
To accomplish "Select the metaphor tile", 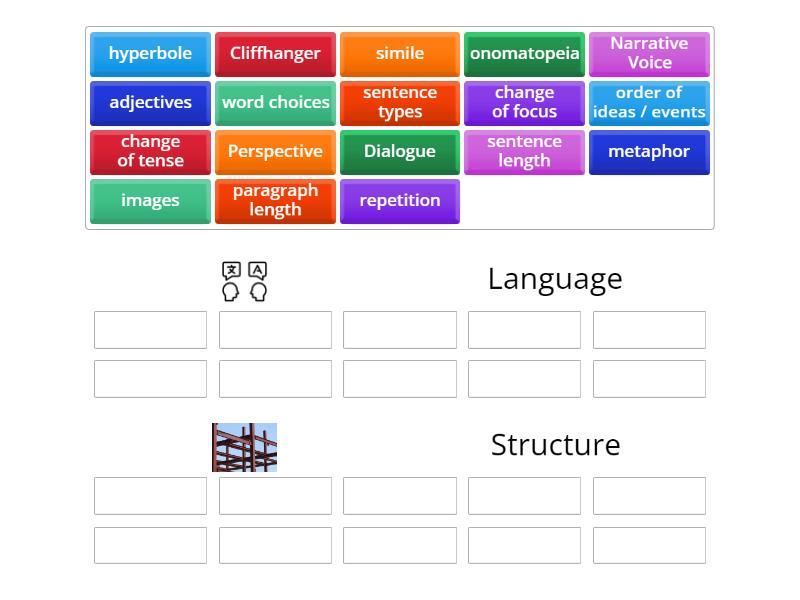I will click(x=649, y=152).
